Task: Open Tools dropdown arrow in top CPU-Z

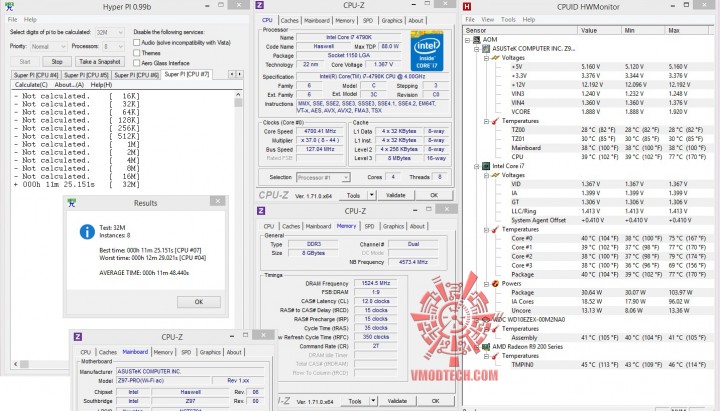Action: click(x=372, y=195)
